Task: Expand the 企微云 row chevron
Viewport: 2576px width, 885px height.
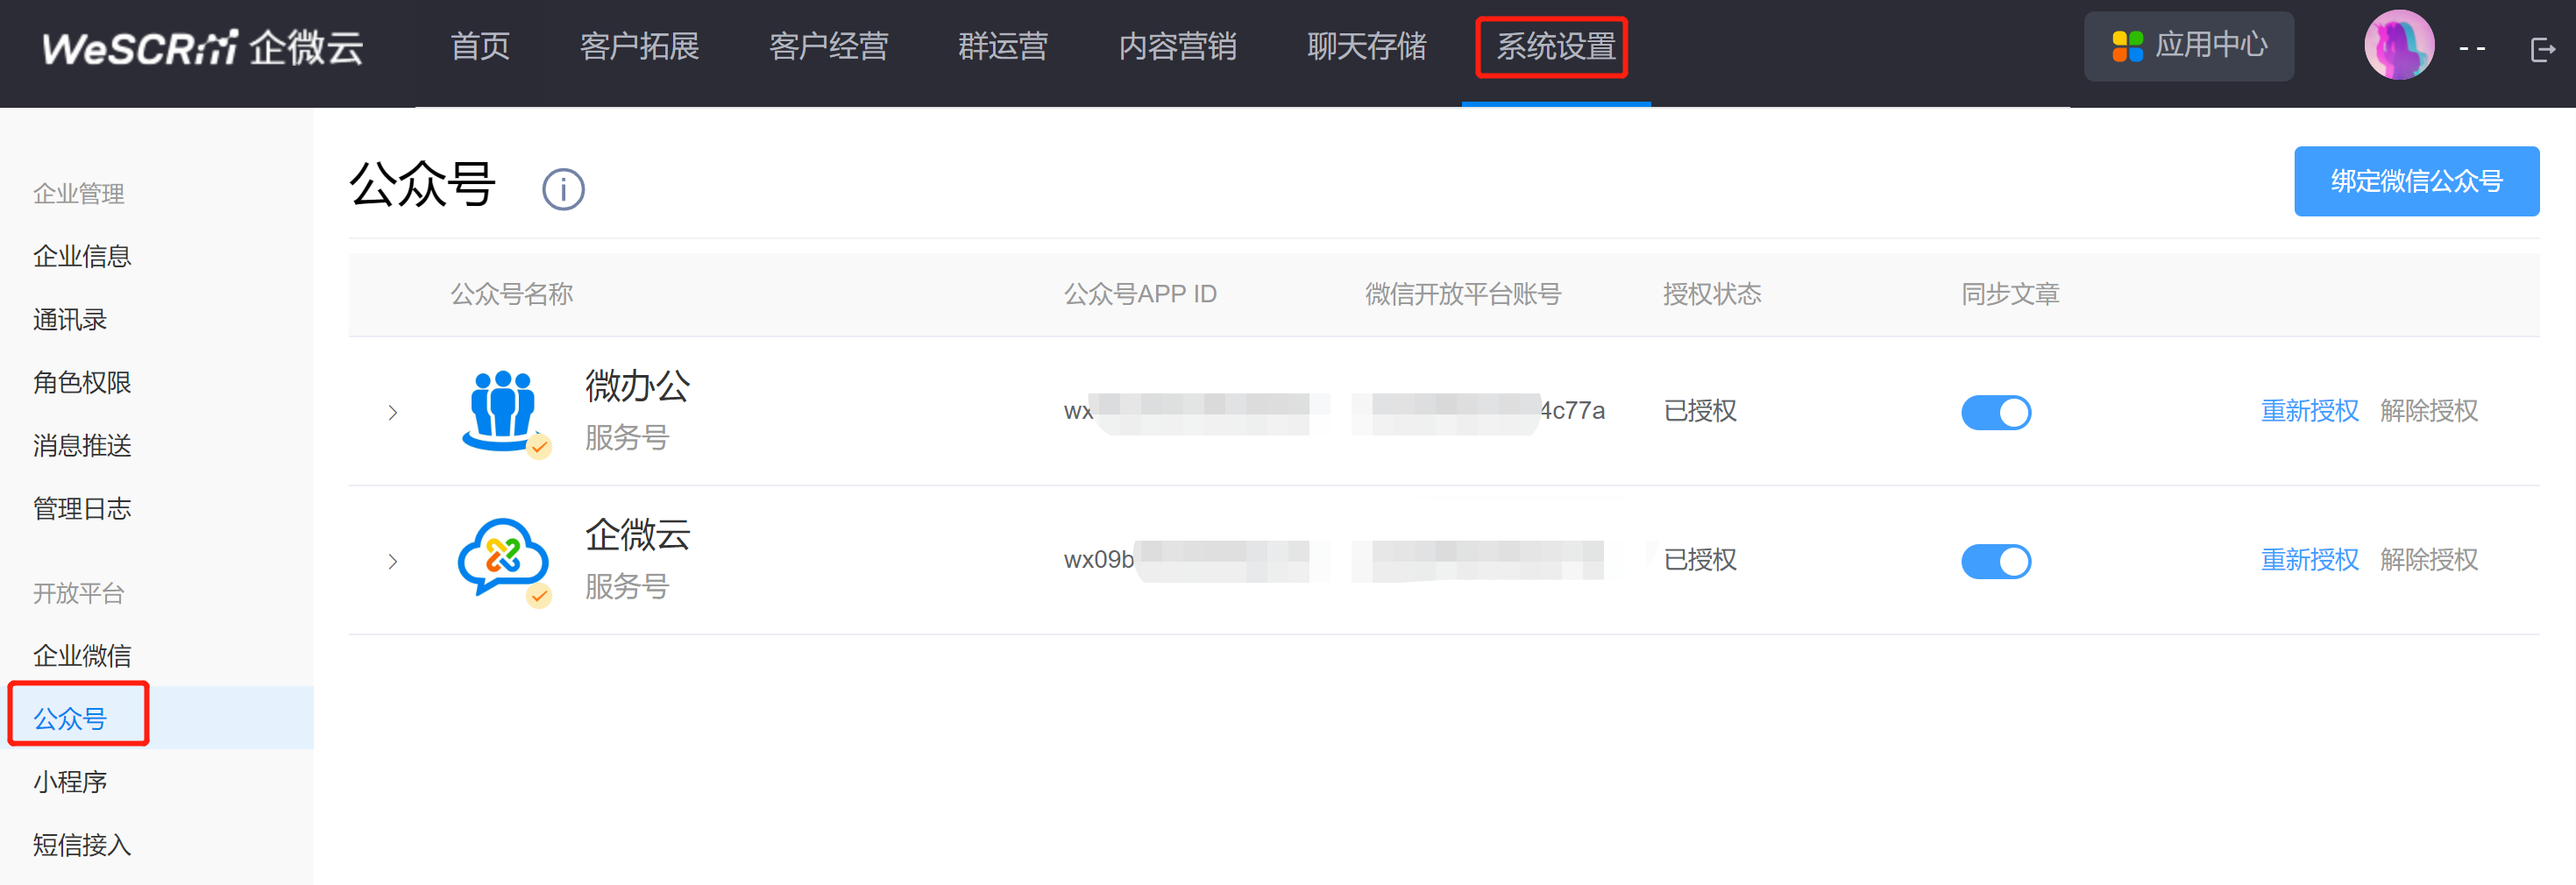Action: [x=393, y=561]
